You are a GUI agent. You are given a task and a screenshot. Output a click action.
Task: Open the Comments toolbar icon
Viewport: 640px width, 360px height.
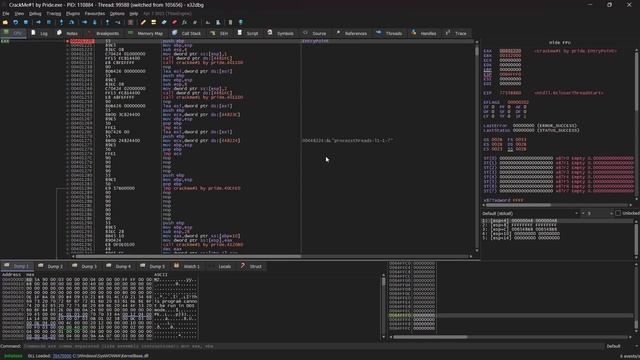153,22
